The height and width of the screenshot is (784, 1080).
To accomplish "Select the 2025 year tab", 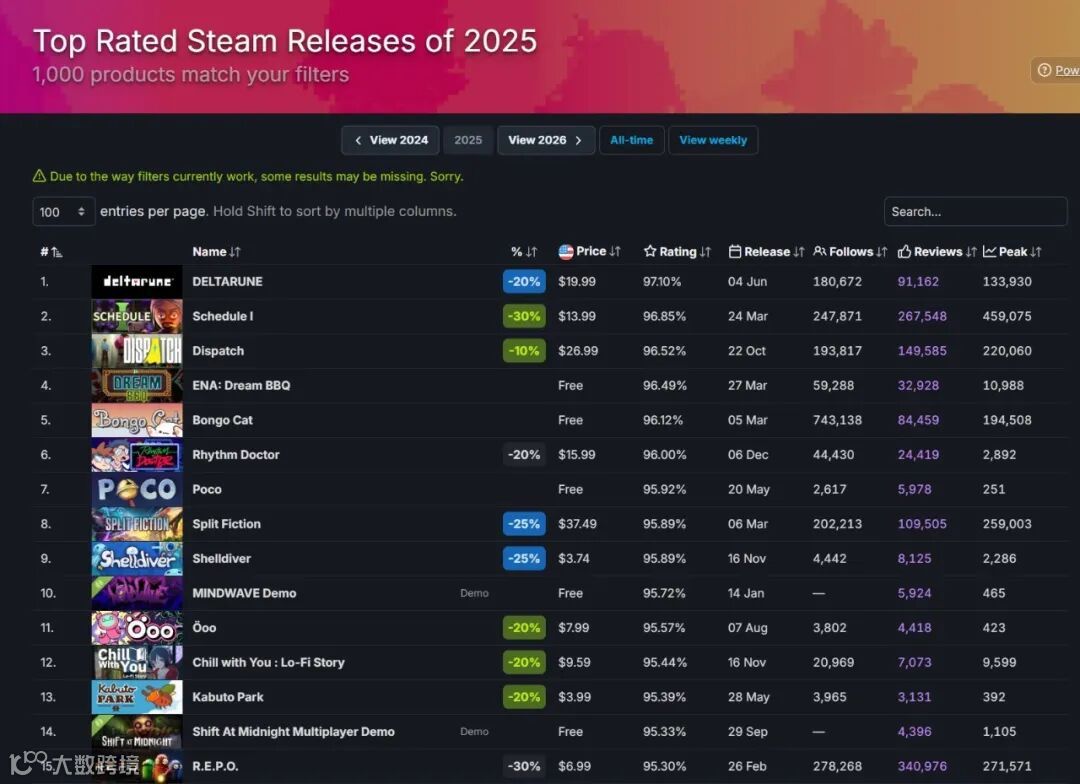I will pos(468,140).
